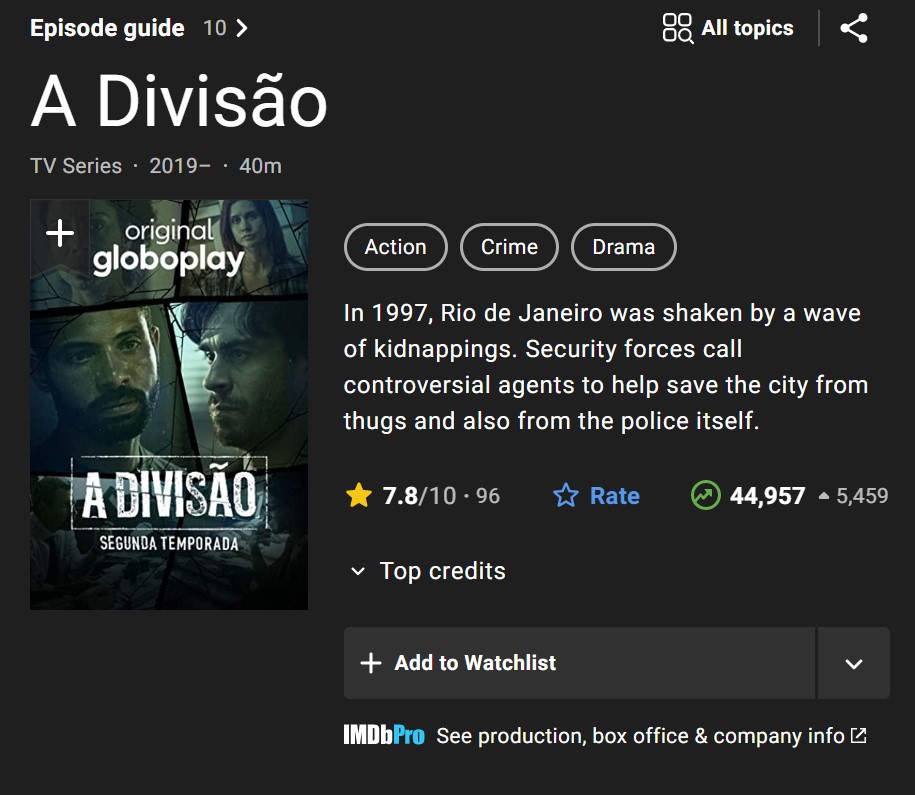Select the Drama genre chip
The height and width of the screenshot is (795, 915).
point(624,247)
